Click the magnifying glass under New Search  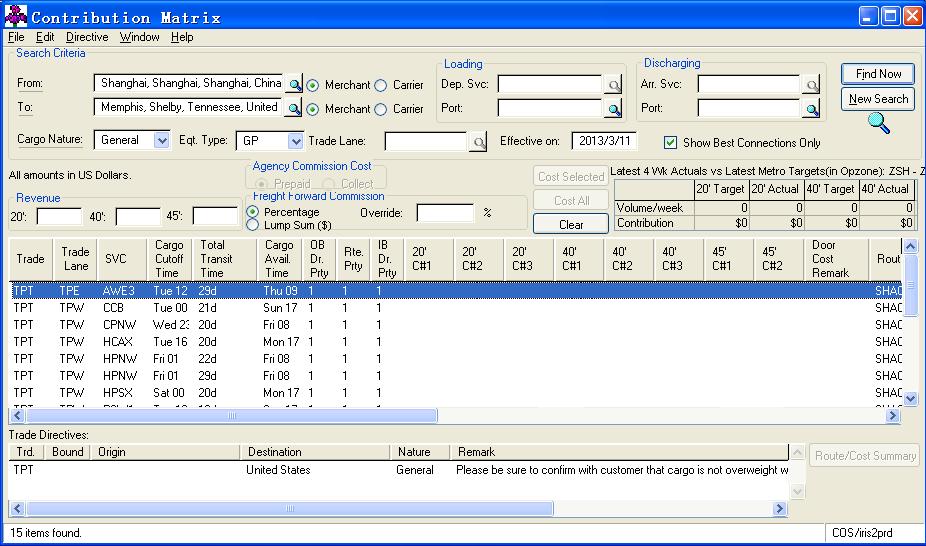[877, 123]
